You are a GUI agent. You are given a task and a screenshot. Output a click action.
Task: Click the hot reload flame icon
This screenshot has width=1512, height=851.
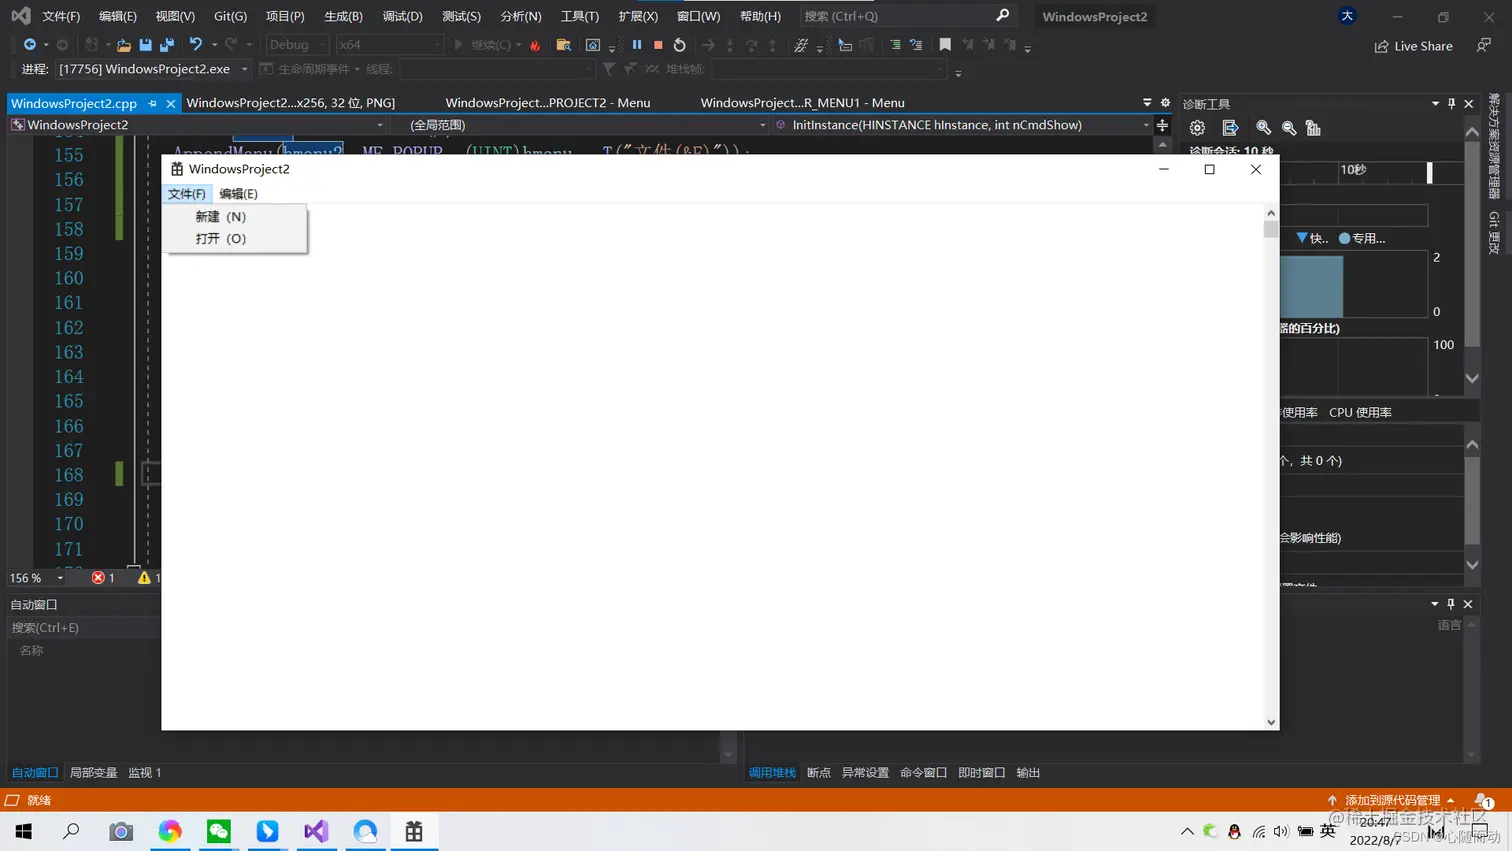[x=536, y=45]
